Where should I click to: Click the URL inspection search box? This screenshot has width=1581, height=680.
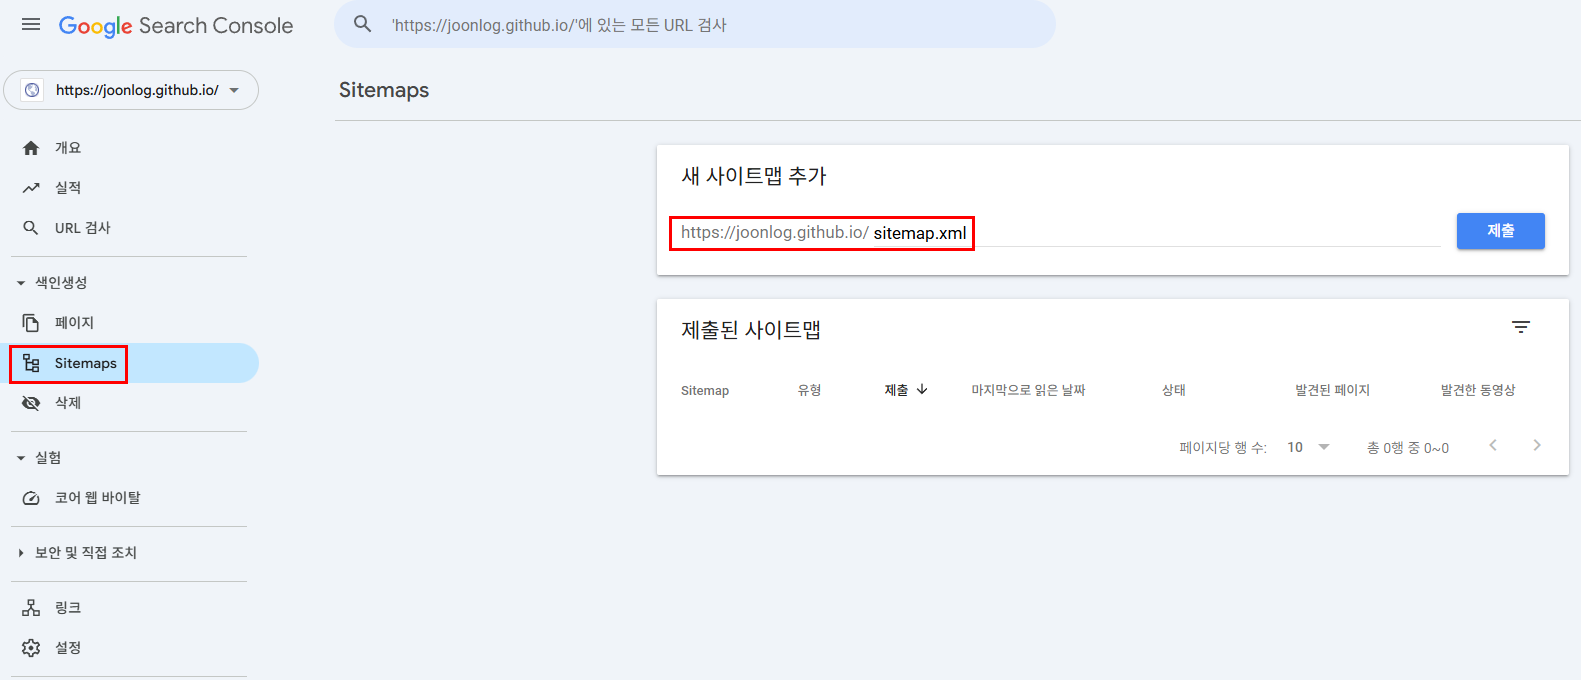(695, 24)
